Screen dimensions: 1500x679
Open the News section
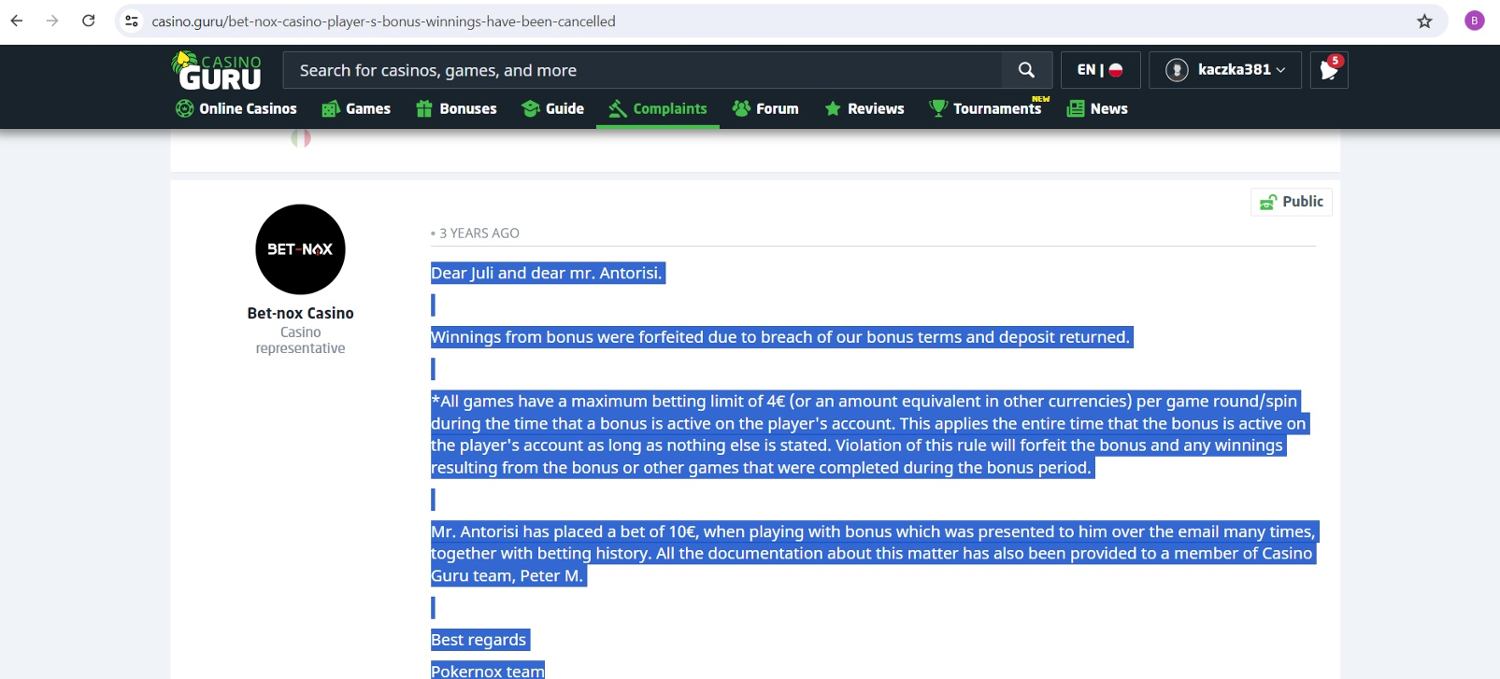coord(1097,109)
